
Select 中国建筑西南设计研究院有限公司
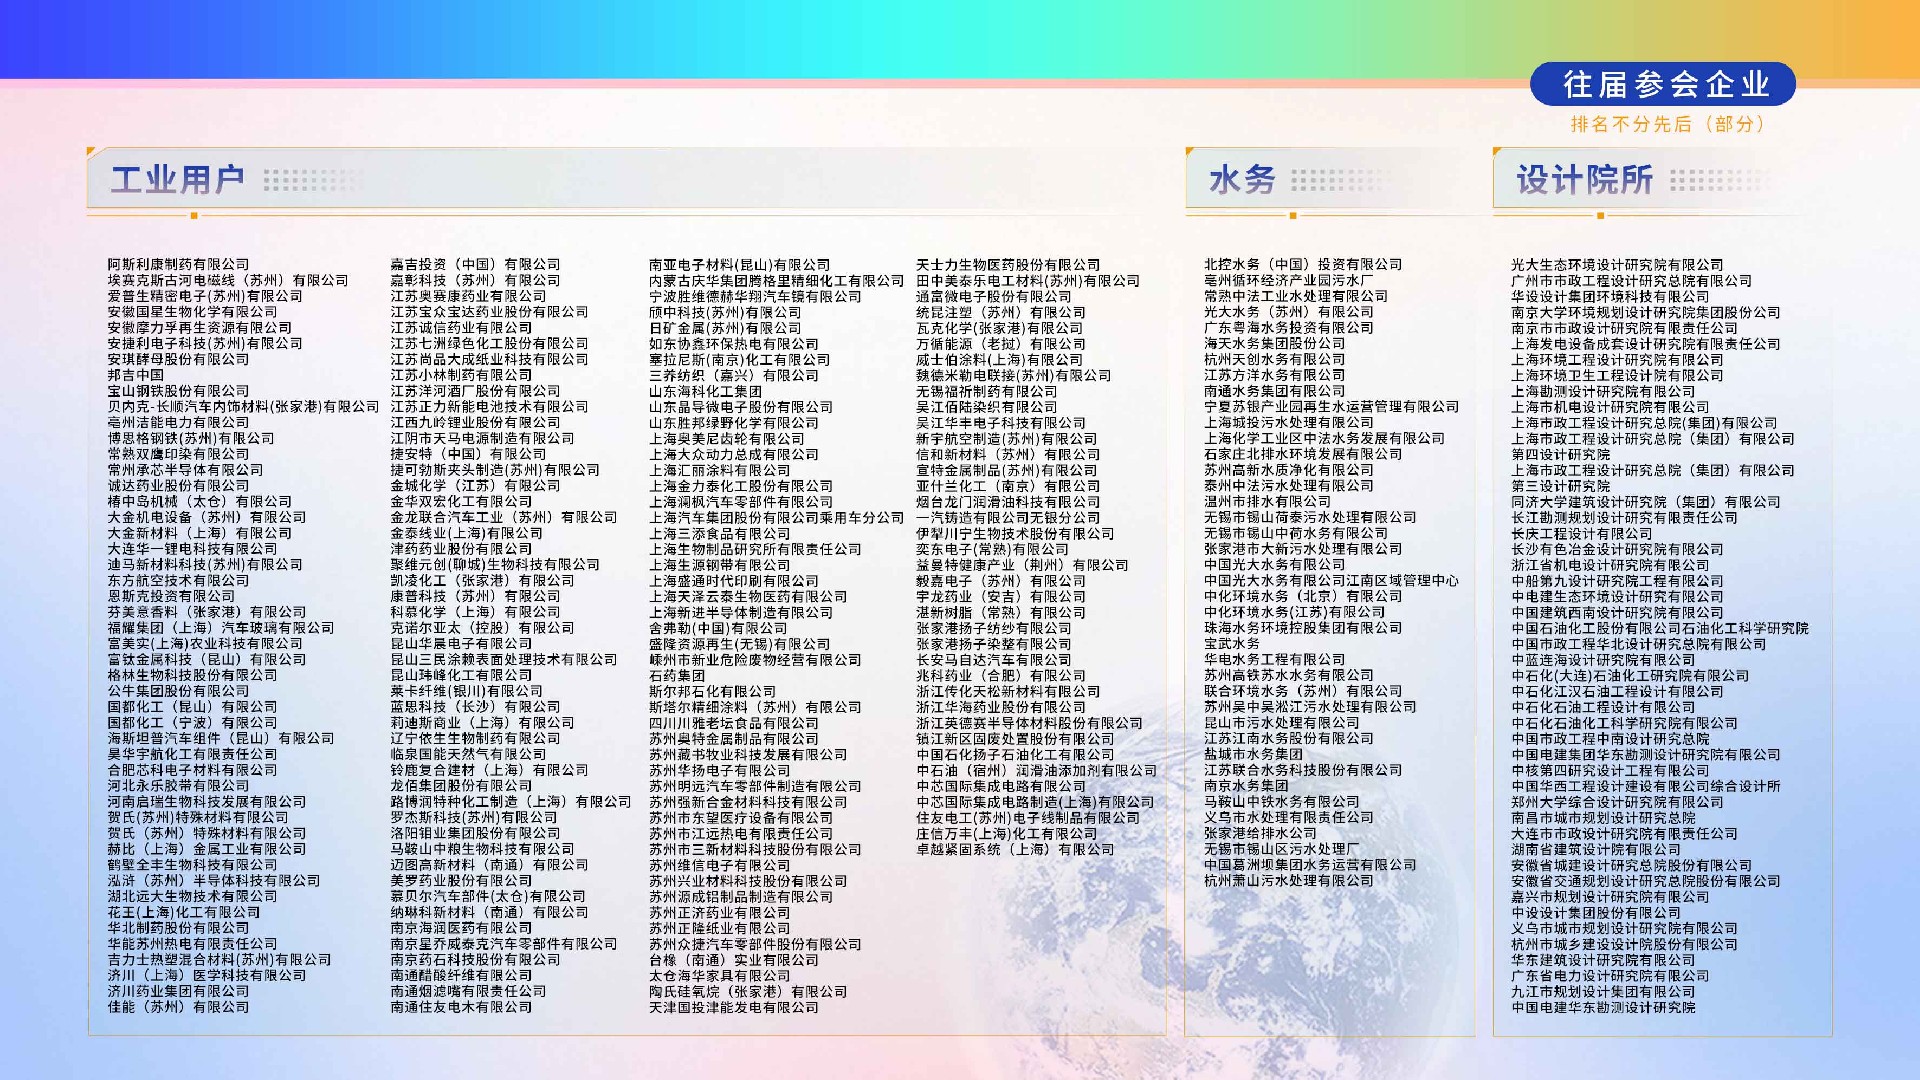coord(1618,612)
